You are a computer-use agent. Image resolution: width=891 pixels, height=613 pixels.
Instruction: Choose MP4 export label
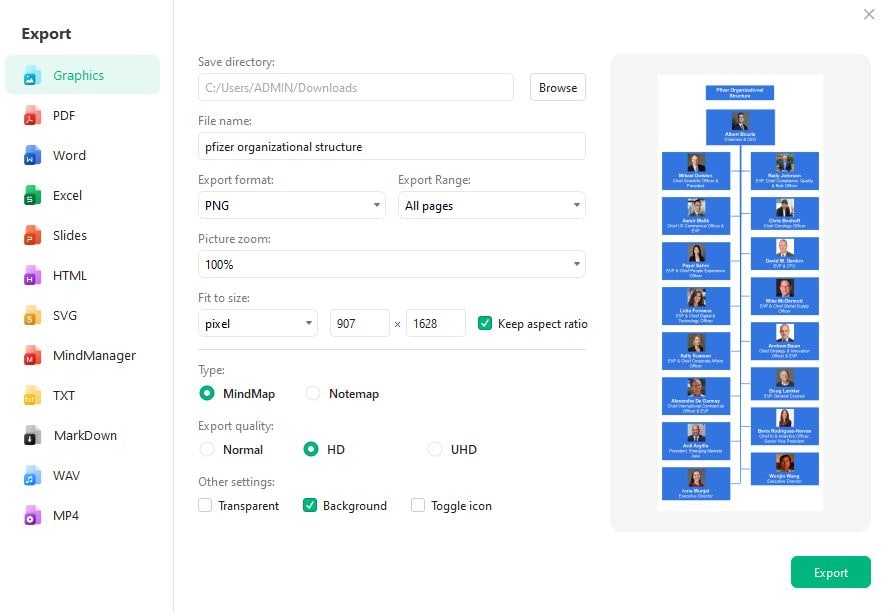tap(65, 516)
